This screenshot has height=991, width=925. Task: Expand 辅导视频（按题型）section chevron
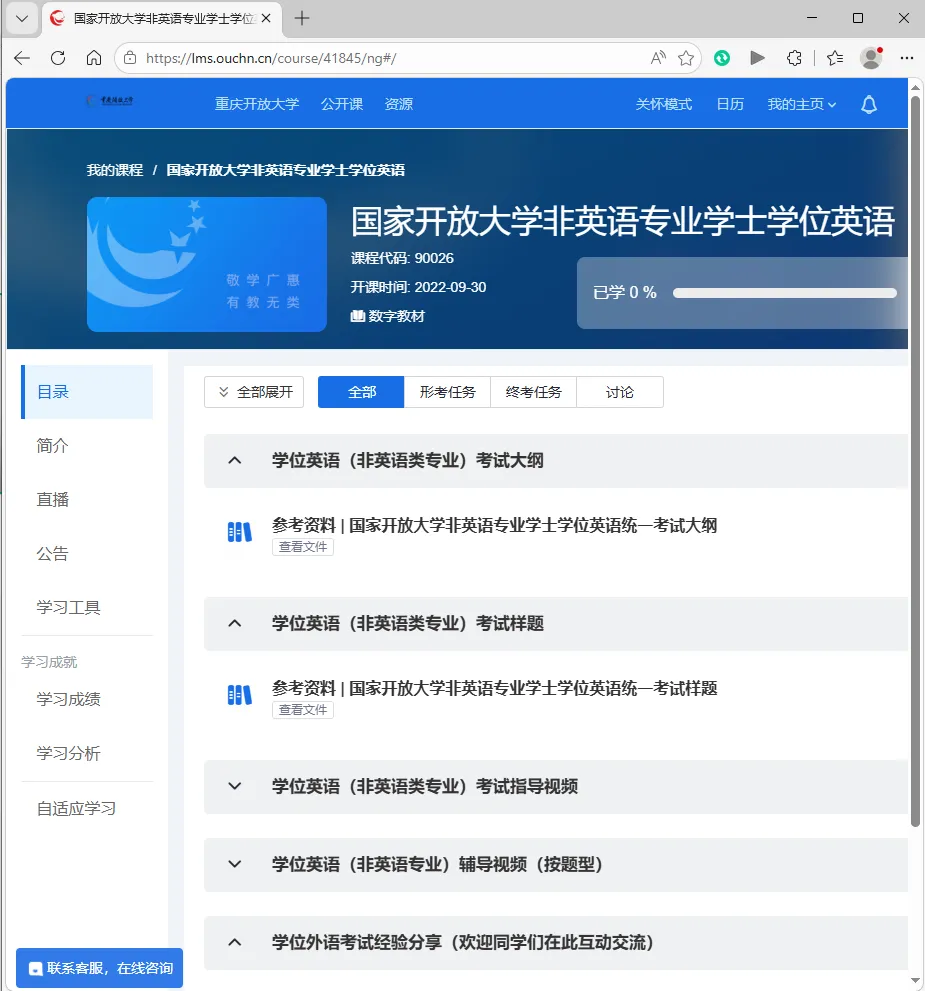[234, 864]
